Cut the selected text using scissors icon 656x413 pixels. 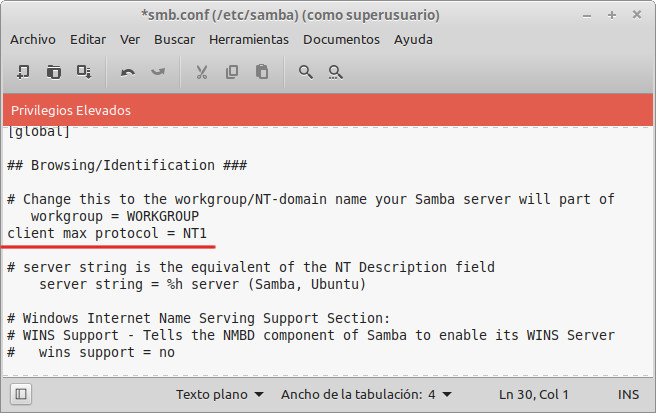(x=202, y=72)
